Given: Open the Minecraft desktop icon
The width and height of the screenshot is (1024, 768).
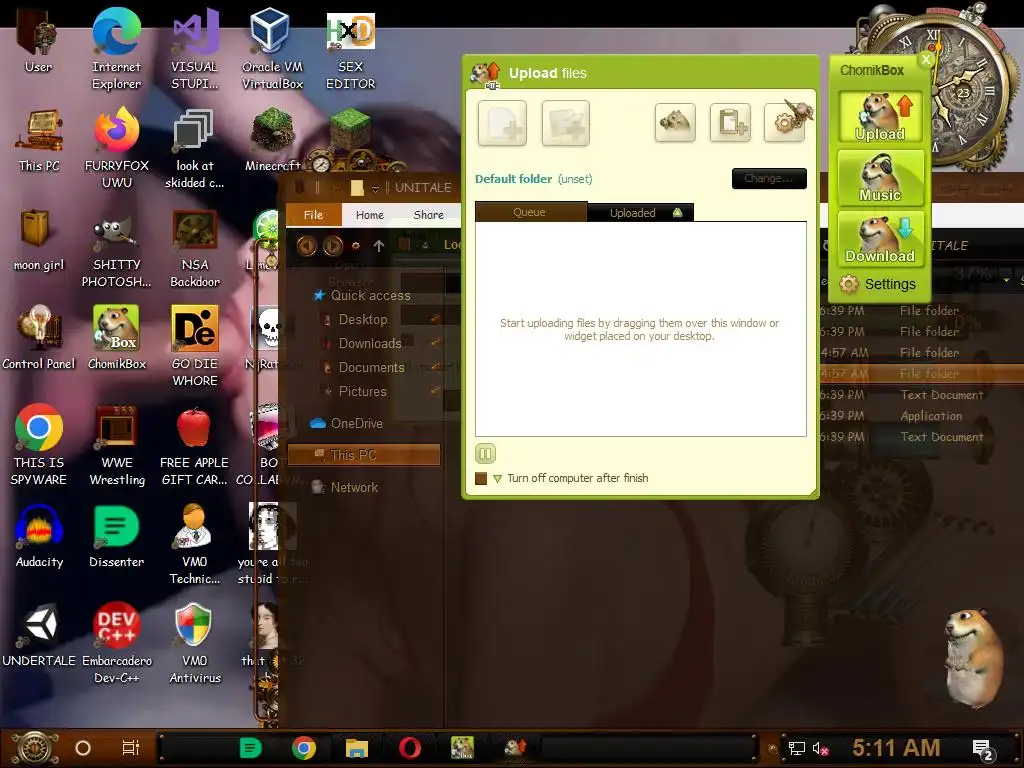Looking at the screenshot, I should (x=272, y=140).
